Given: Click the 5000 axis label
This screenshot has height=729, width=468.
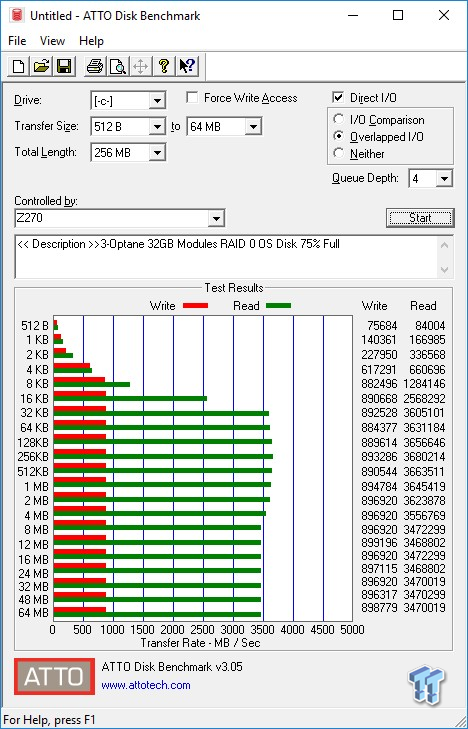Looking at the screenshot, I should click(352, 630).
